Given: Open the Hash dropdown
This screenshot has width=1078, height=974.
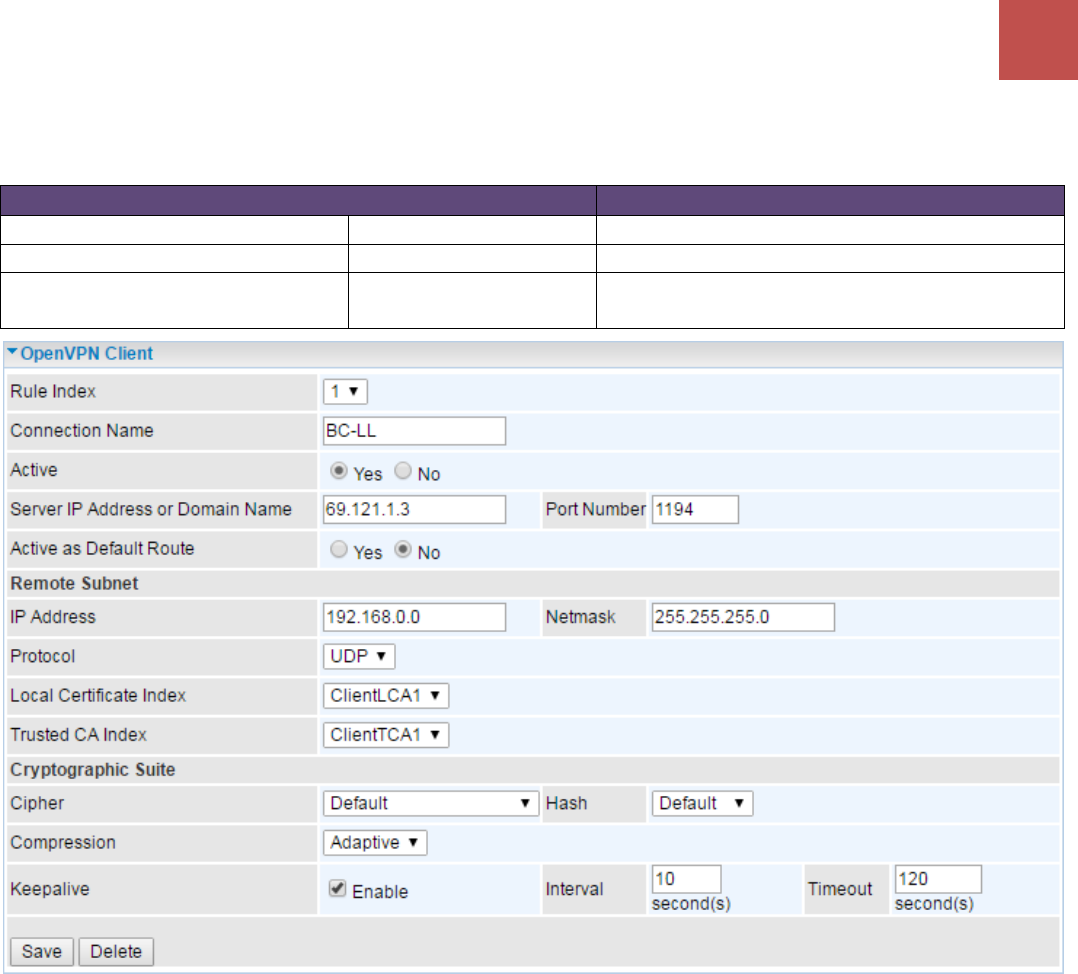Looking at the screenshot, I should (702, 804).
